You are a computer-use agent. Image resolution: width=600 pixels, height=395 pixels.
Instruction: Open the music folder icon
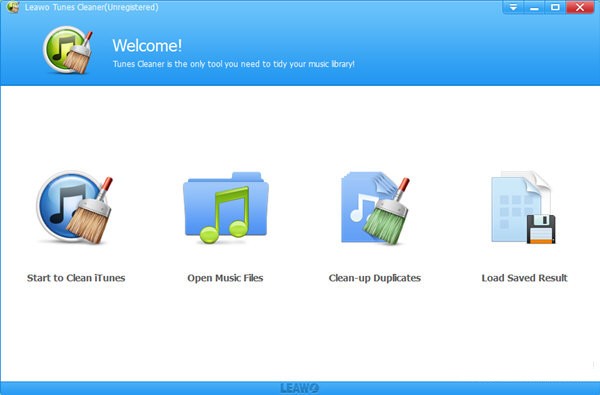coord(226,207)
